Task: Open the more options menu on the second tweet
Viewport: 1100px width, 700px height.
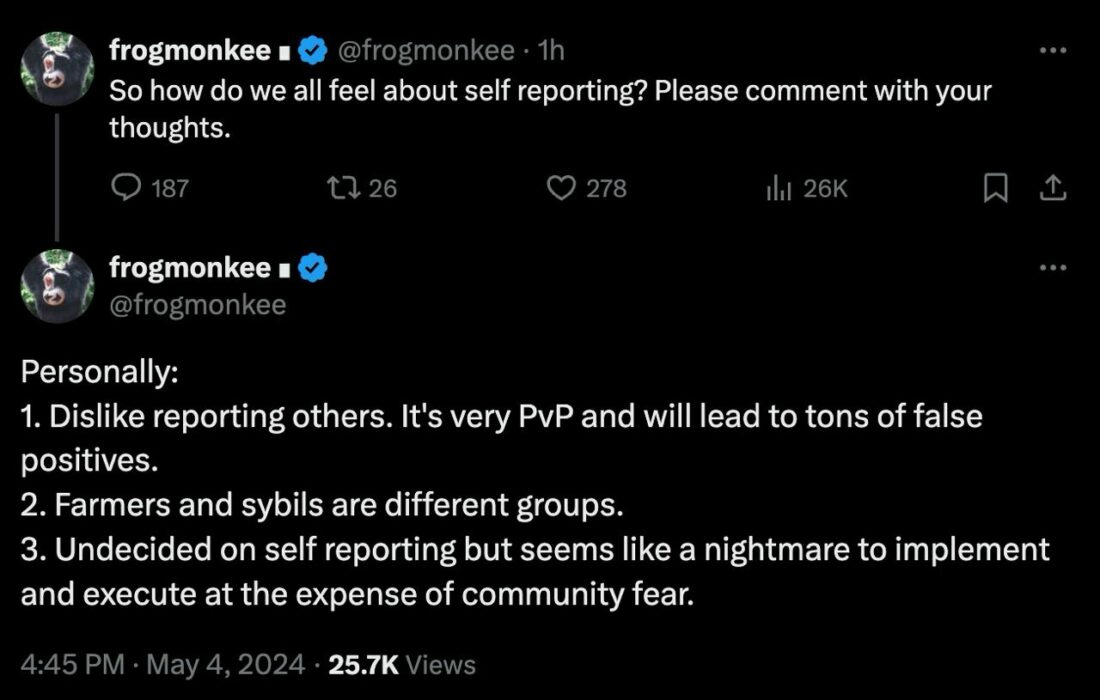Action: (1053, 267)
